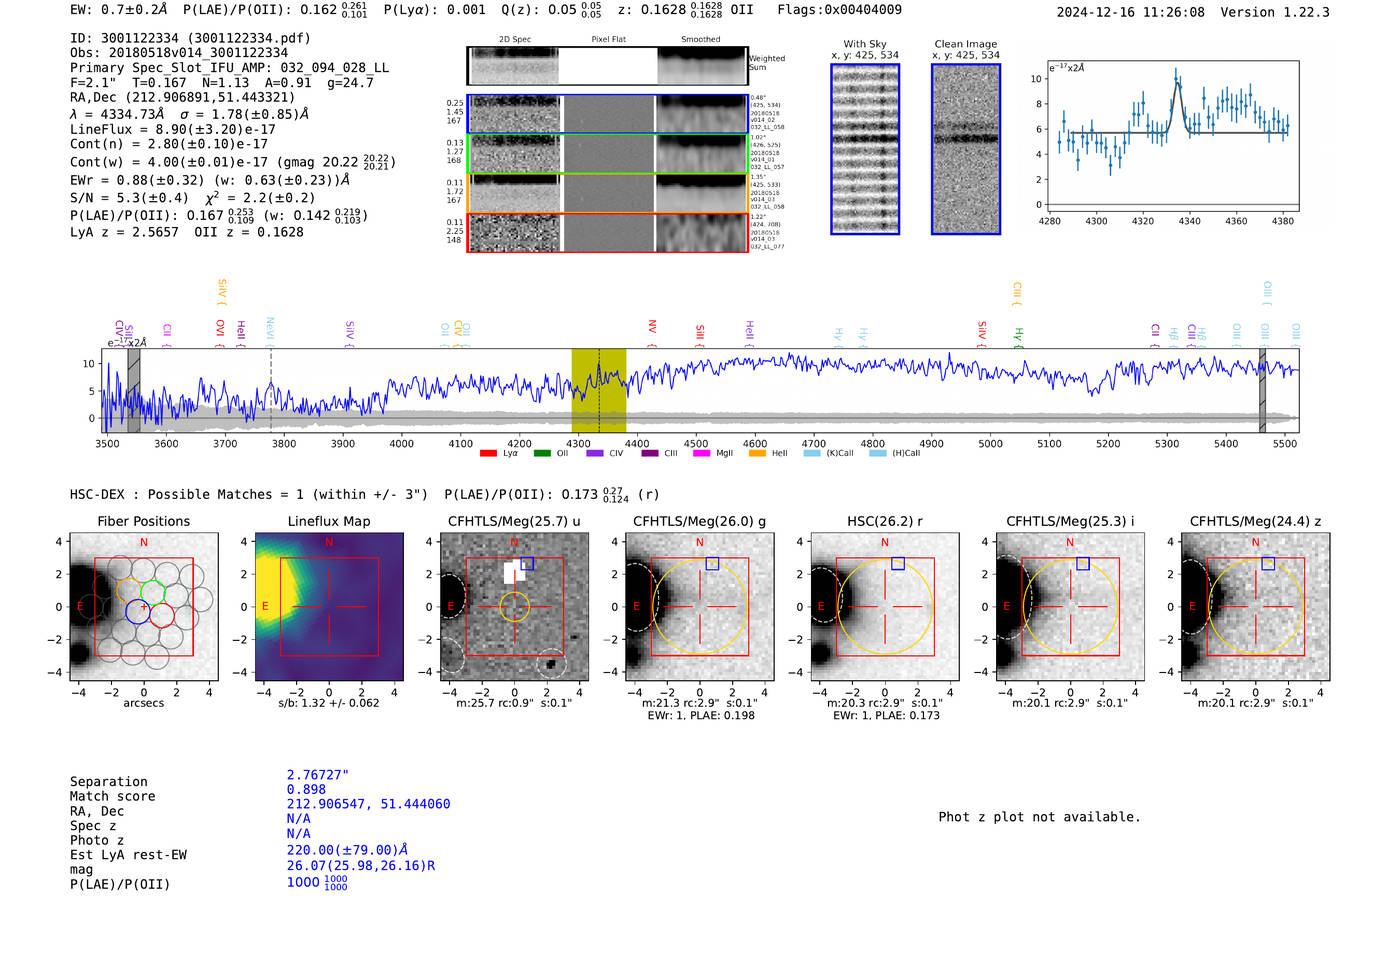
Task: Click the red Lyα legend swatch
Action: coord(488,453)
